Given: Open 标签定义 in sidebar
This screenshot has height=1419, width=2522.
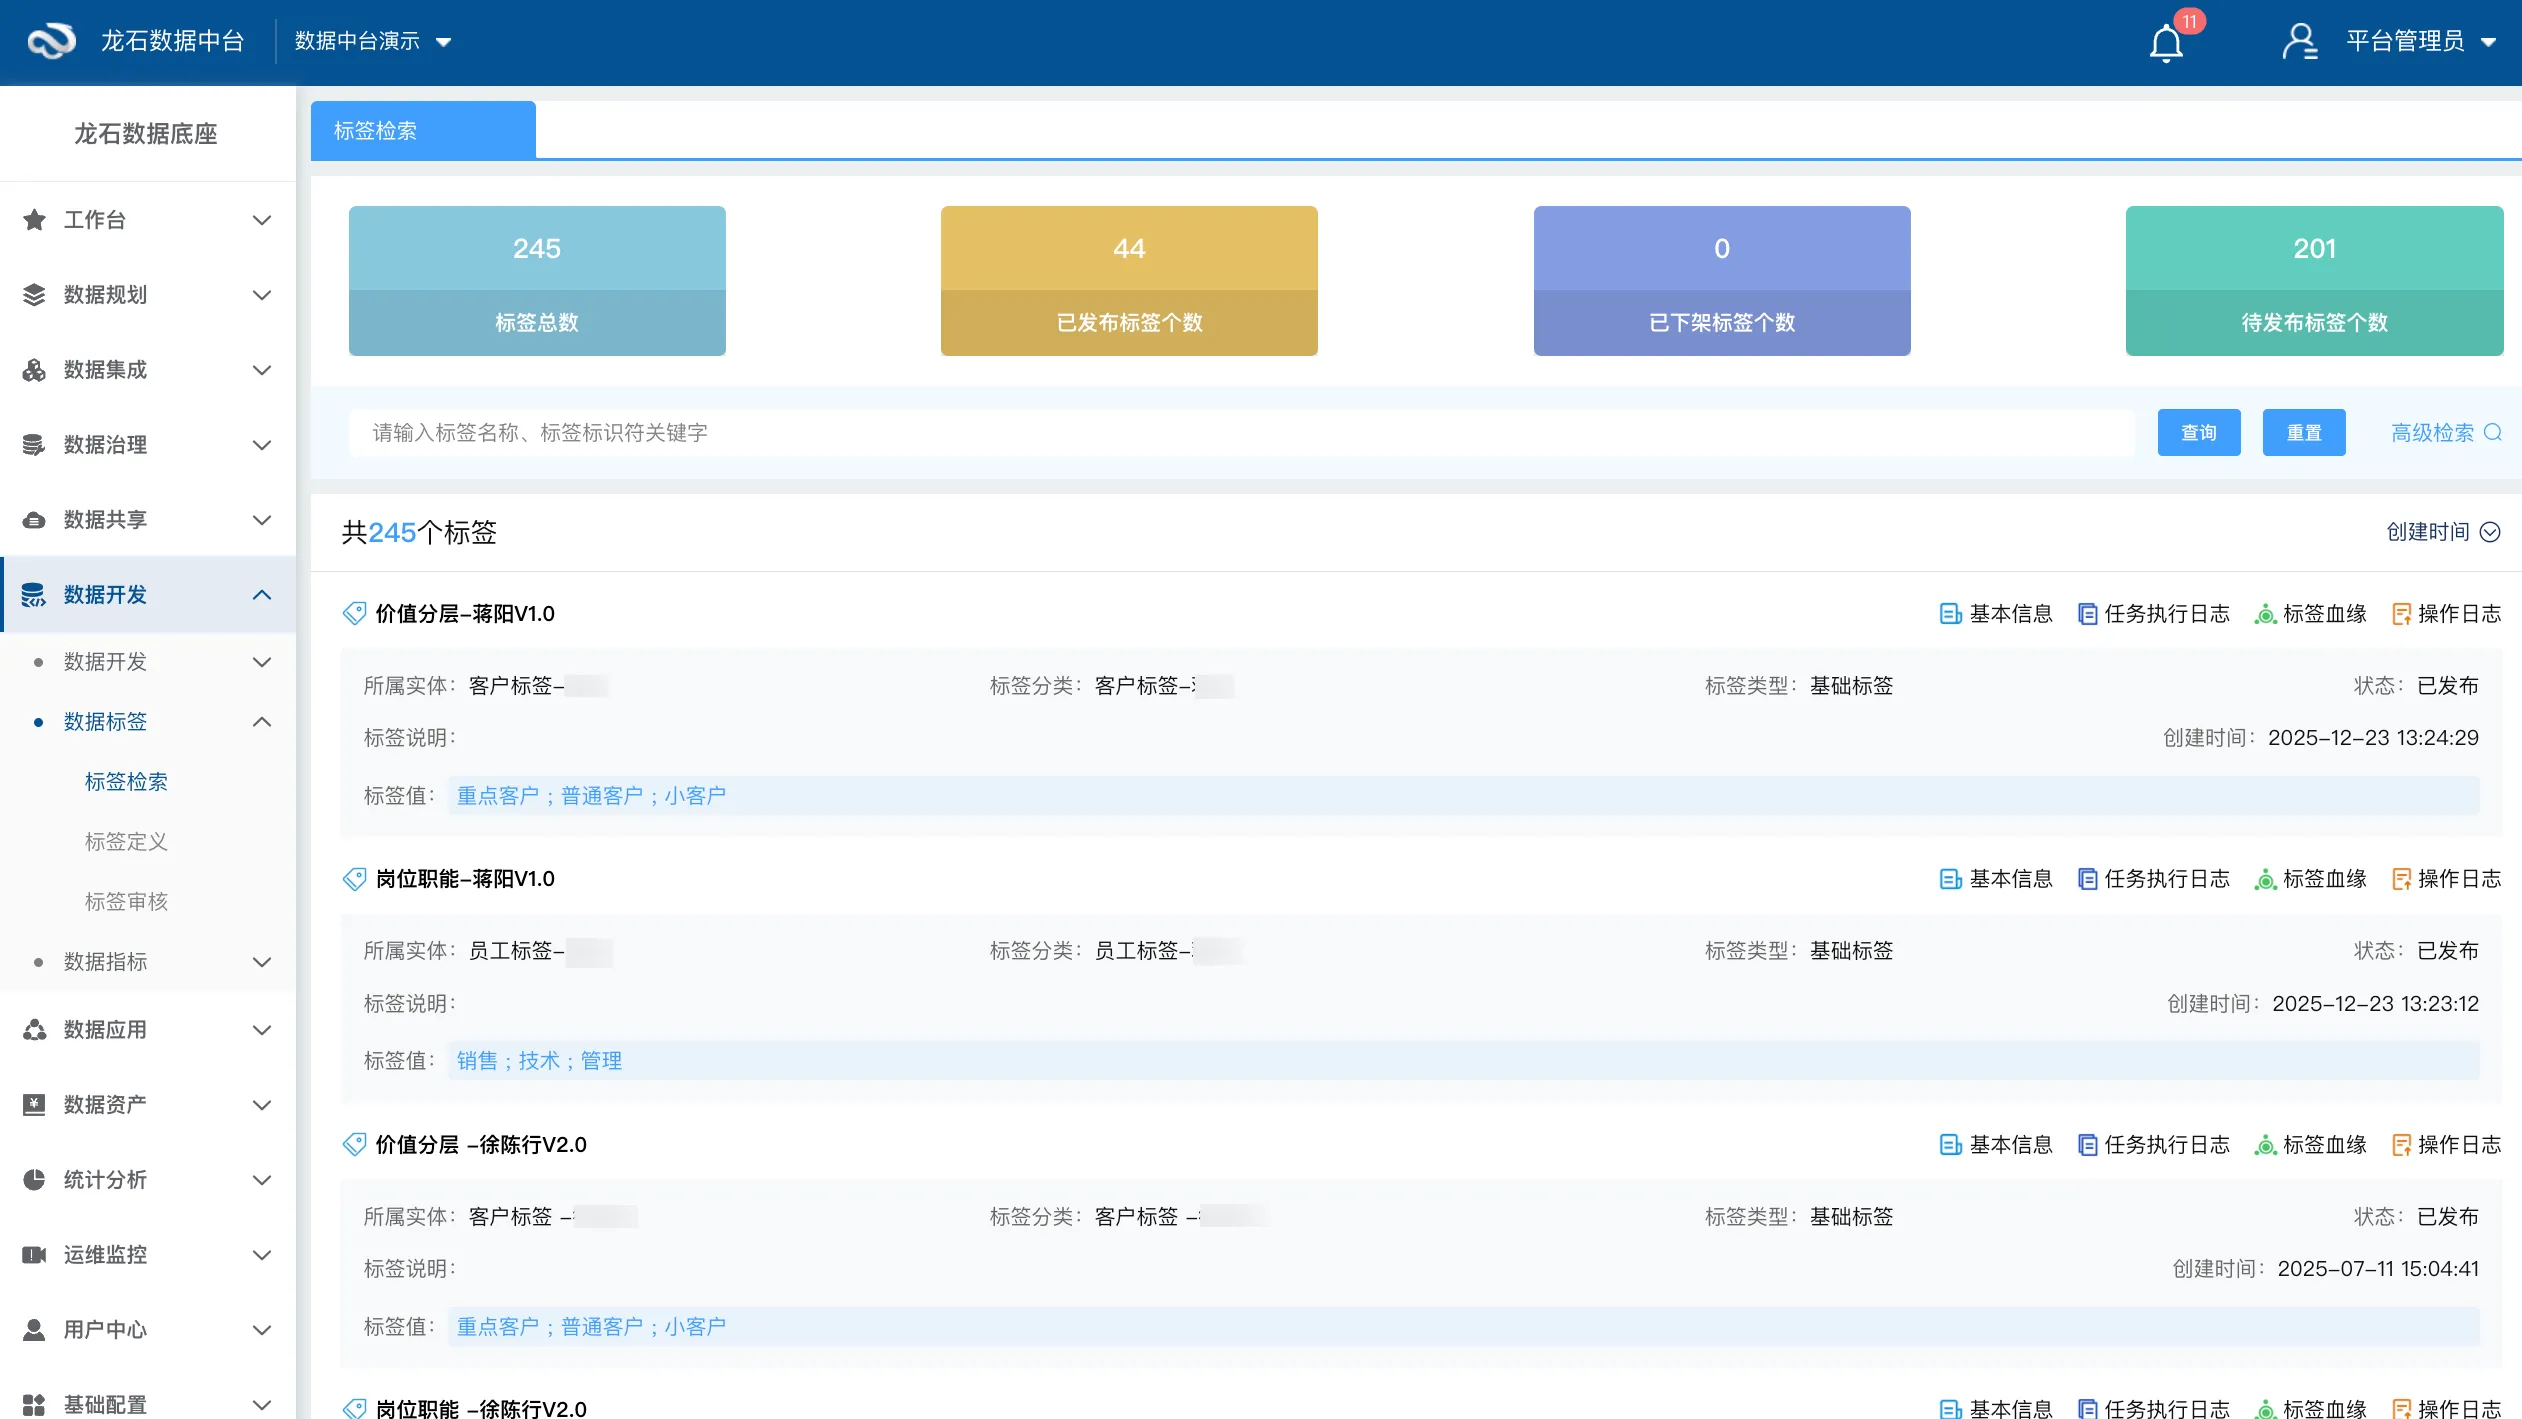Looking at the screenshot, I should pos(126,842).
